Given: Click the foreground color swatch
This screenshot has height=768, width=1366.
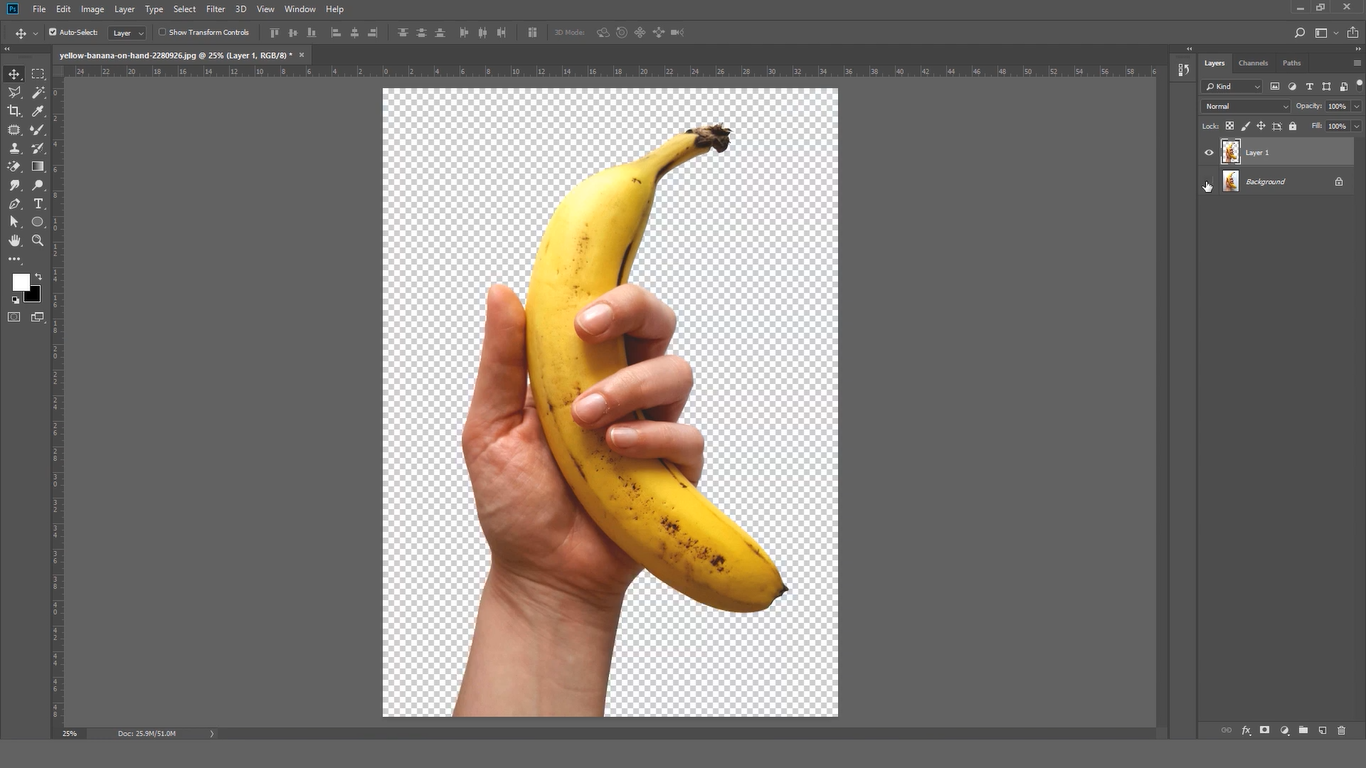Looking at the screenshot, I should pyautogui.click(x=20, y=282).
